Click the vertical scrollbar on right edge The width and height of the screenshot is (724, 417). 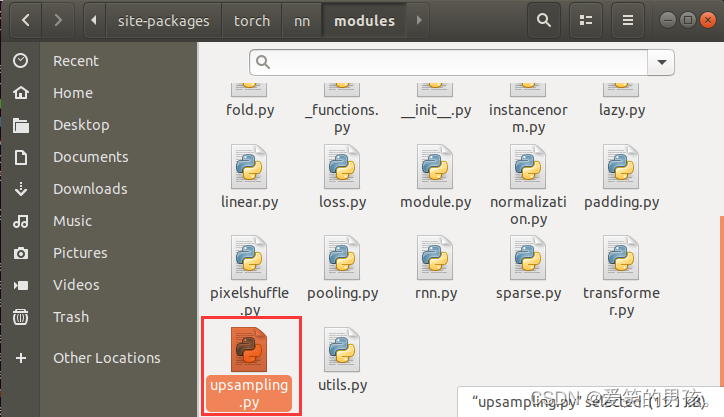pyautogui.click(x=722, y=300)
